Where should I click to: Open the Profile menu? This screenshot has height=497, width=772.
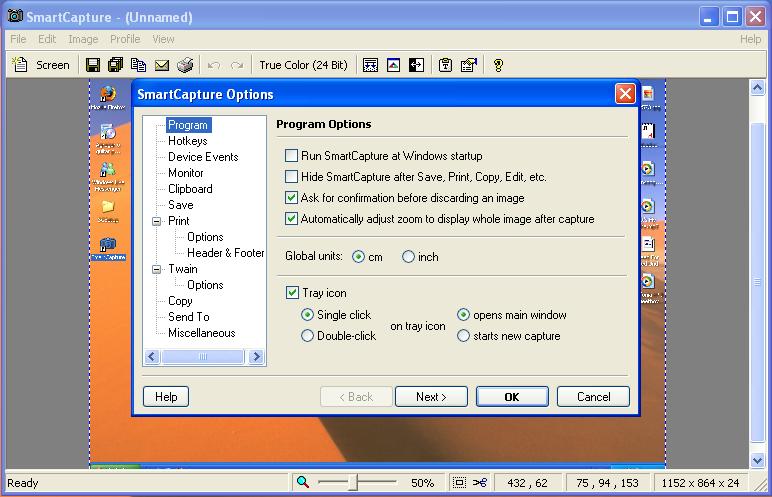125,39
